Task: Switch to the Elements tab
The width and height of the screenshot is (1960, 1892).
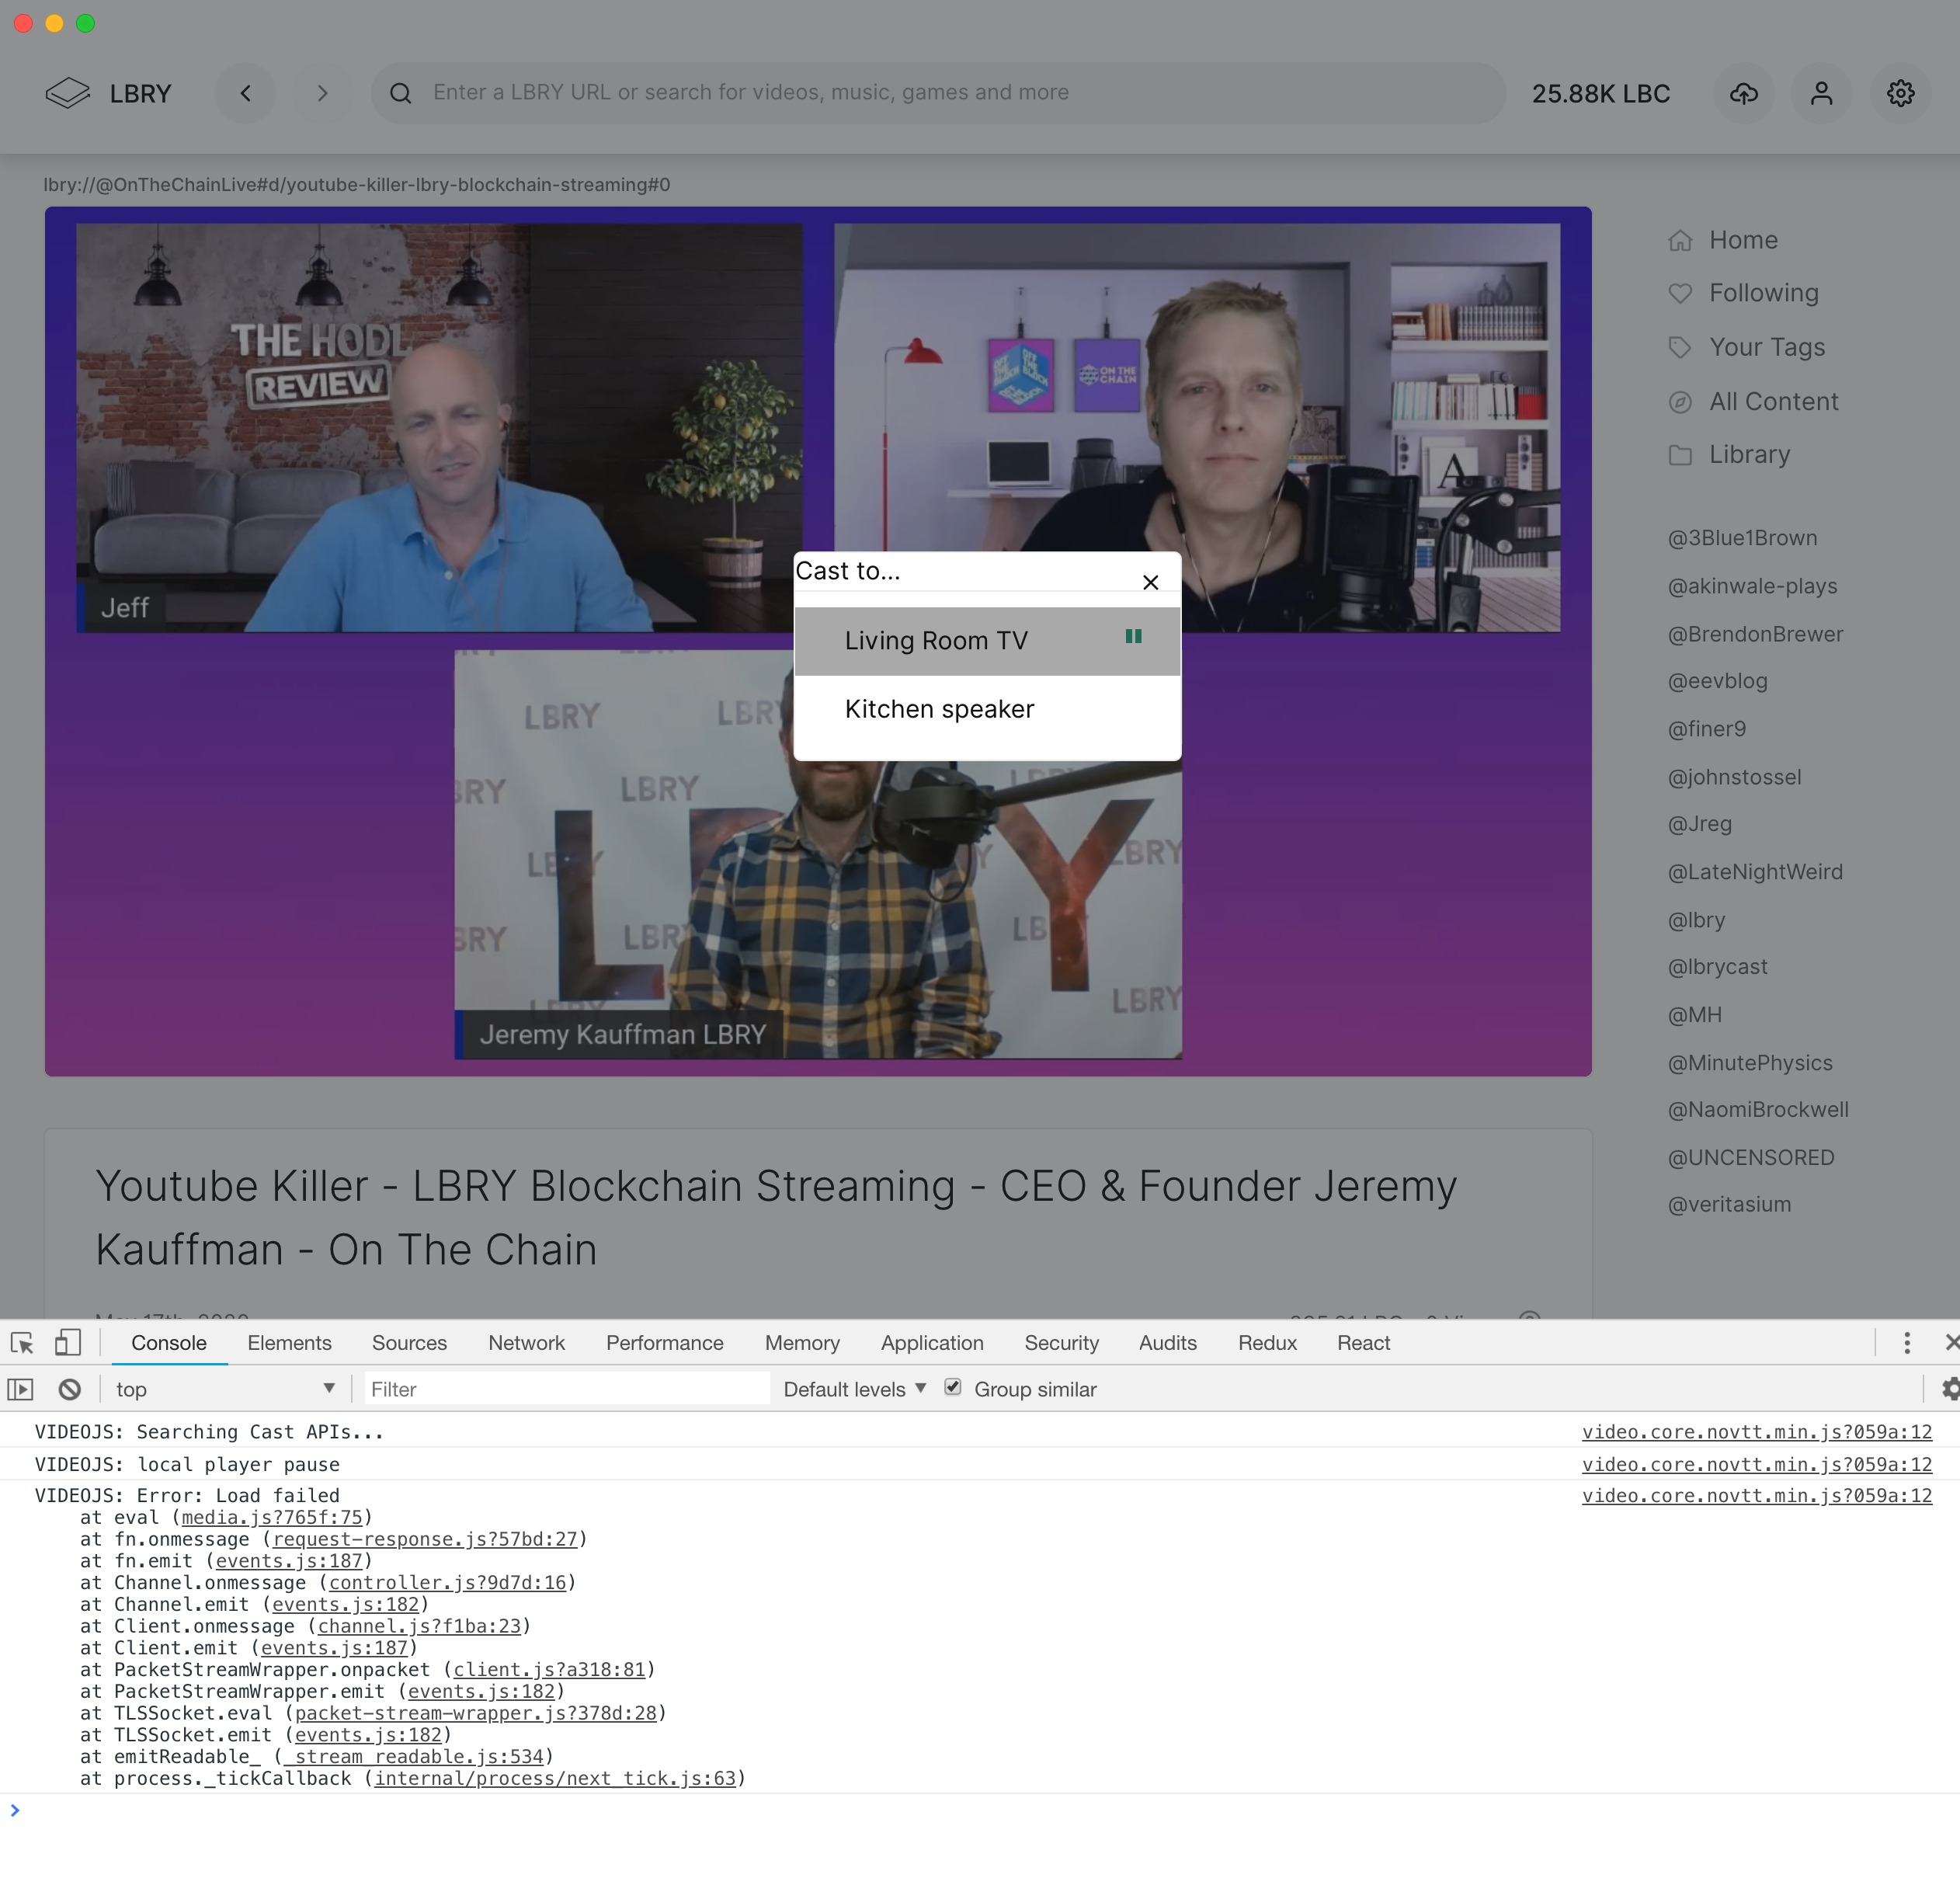Action: click(289, 1343)
